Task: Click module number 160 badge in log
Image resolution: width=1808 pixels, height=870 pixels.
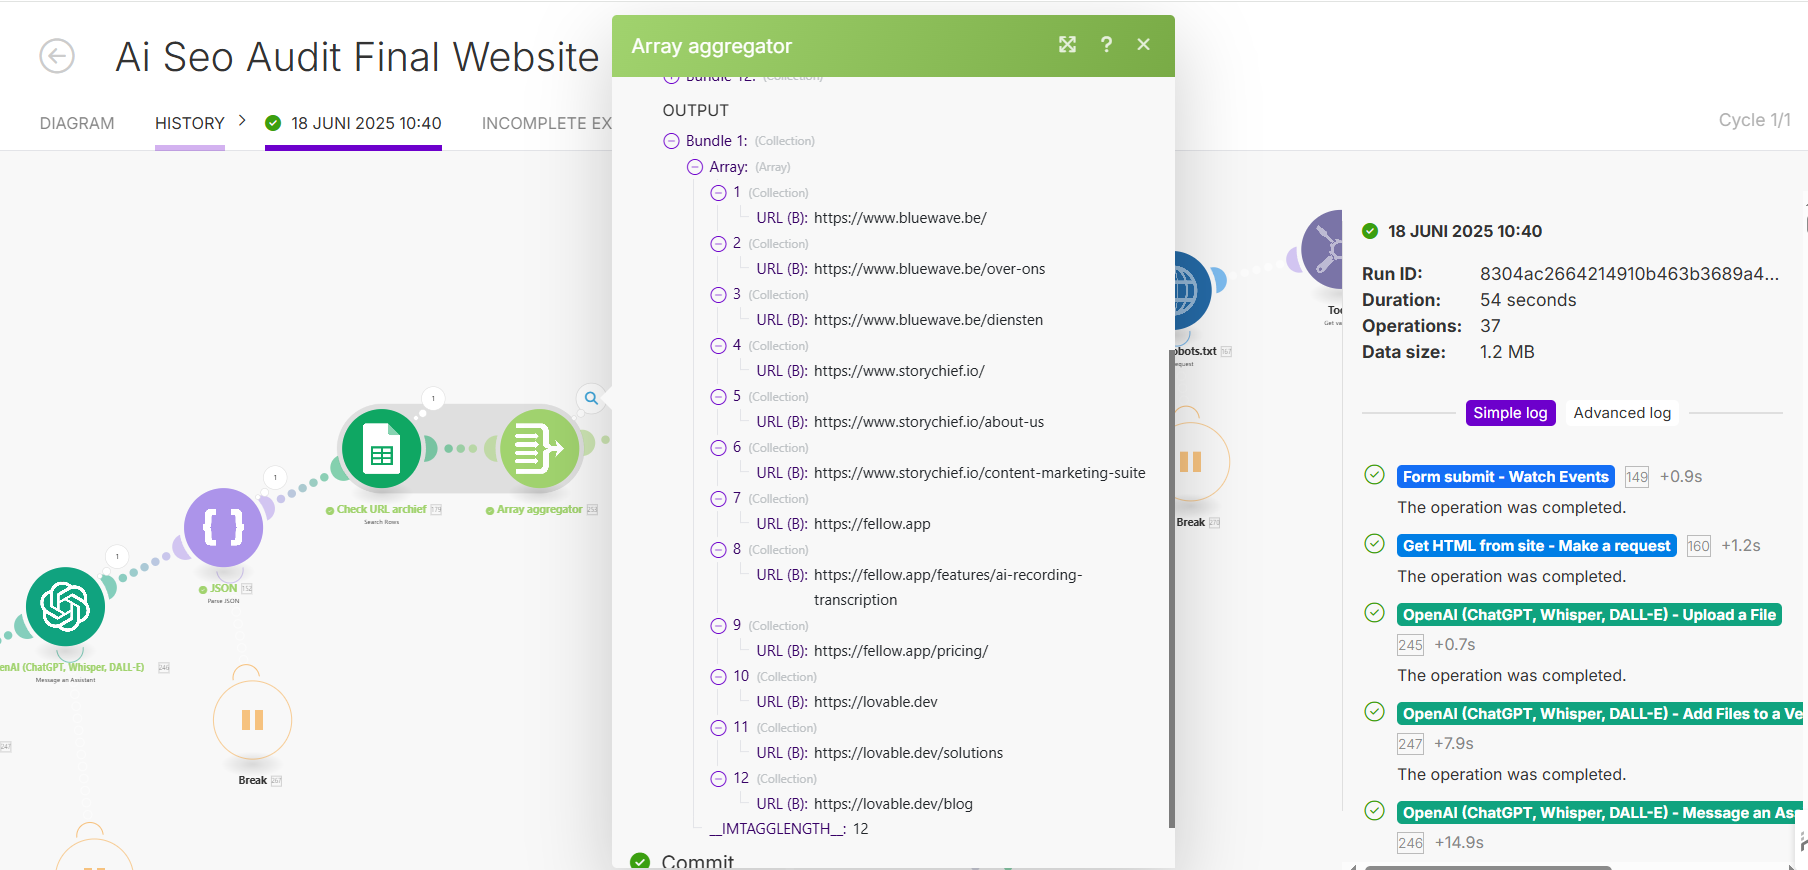Action: pyautogui.click(x=1698, y=546)
